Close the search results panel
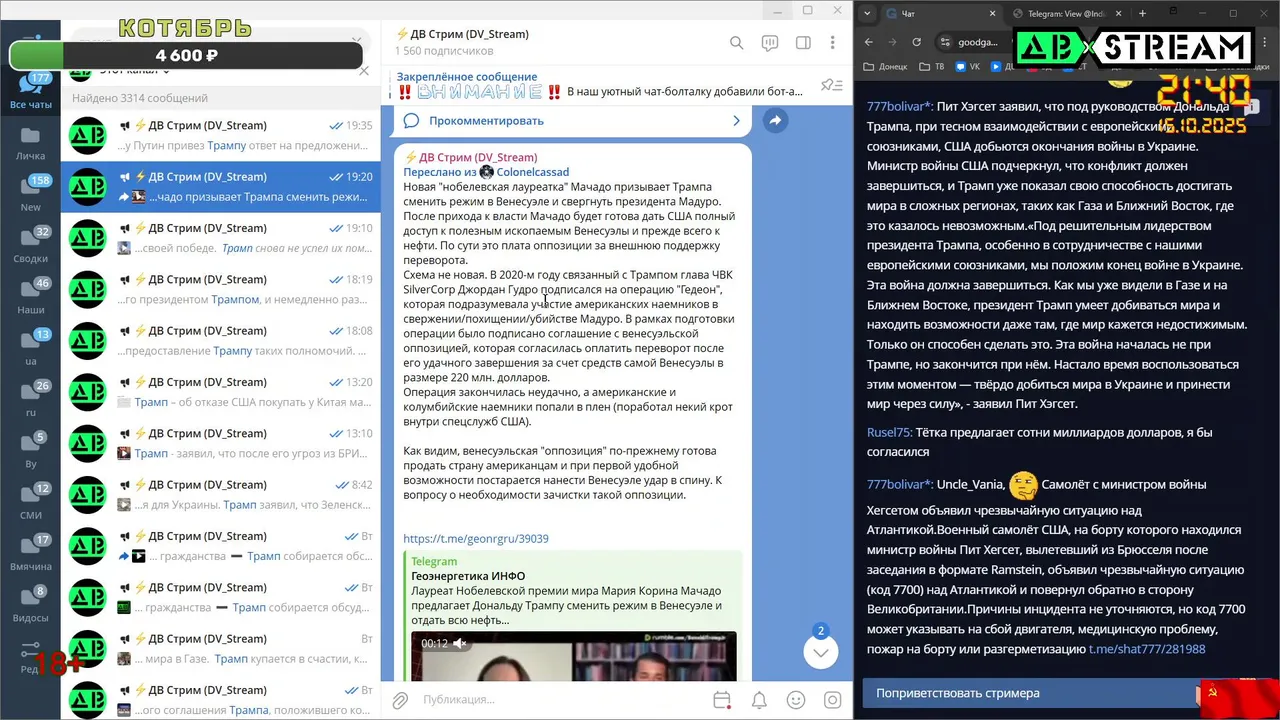This screenshot has width=1280, height=720. click(x=364, y=71)
